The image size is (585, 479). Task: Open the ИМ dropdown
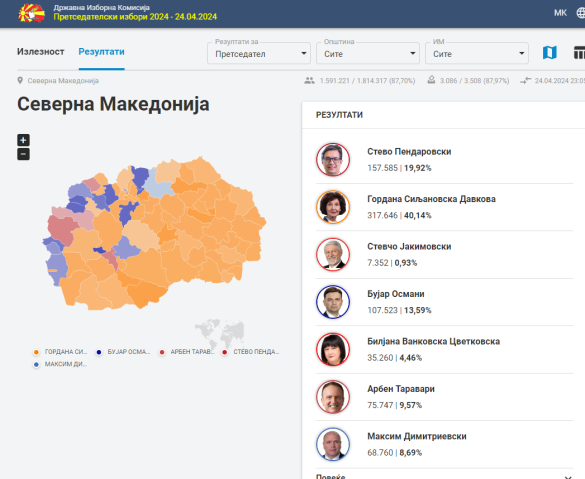click(x=477, y=53)
